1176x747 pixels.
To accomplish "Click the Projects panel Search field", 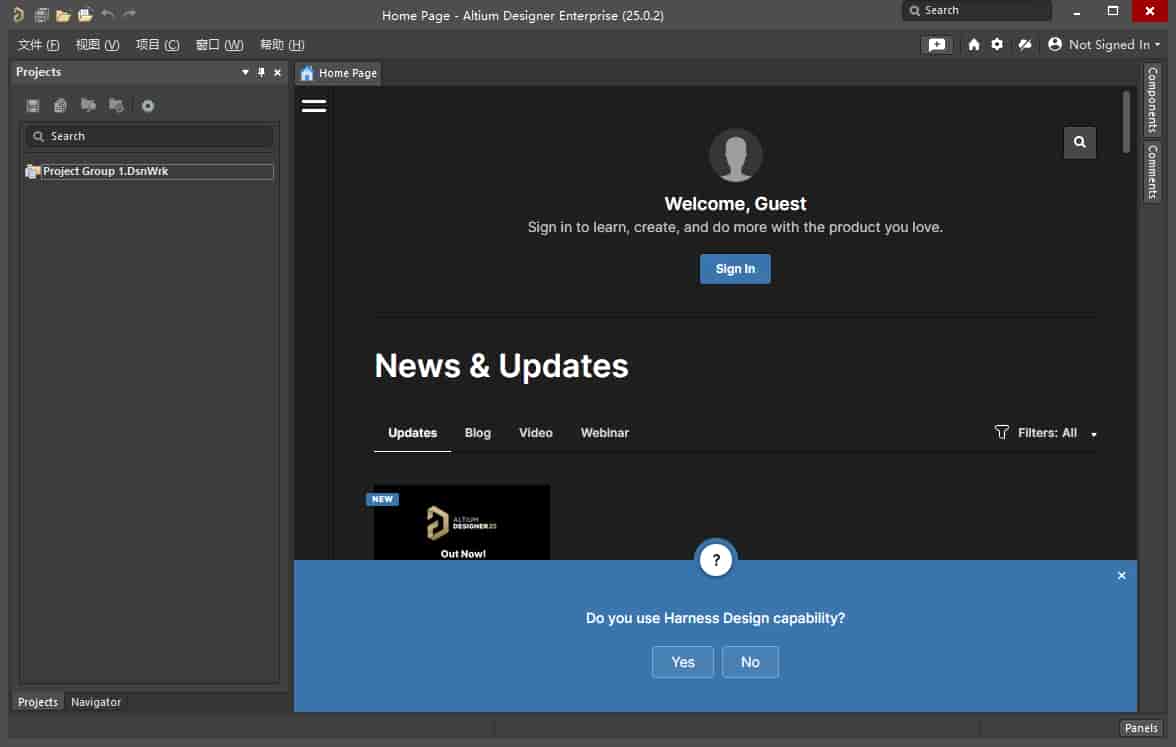I will [150, 136].
